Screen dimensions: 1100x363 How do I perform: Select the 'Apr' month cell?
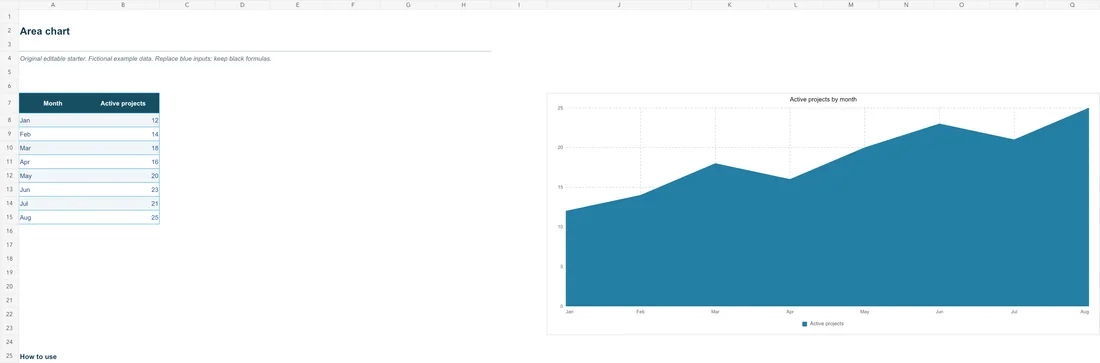53,161
